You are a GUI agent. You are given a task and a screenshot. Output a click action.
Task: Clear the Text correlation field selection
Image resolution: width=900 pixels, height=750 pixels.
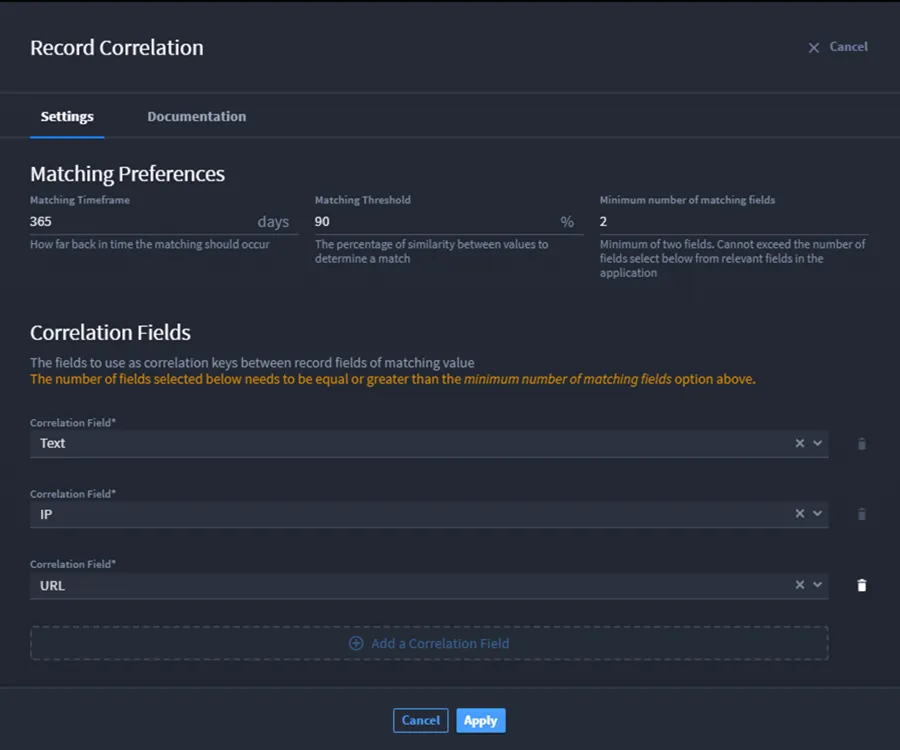coord(800,443)
